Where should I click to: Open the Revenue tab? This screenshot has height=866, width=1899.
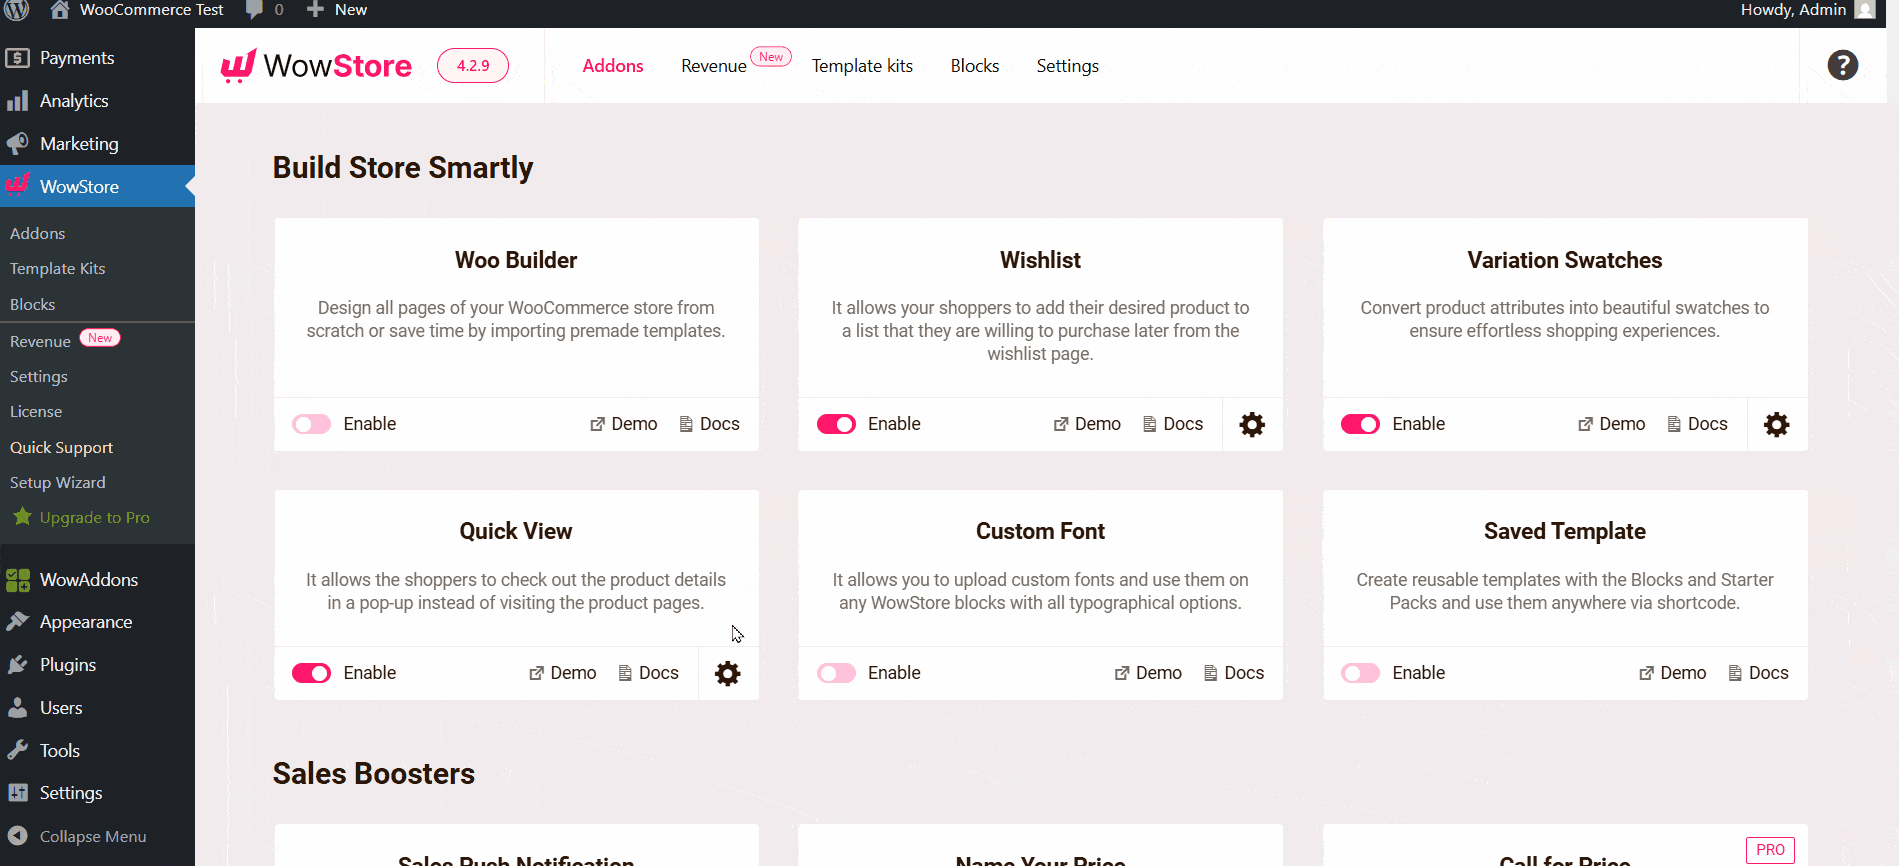coord(714,66)
